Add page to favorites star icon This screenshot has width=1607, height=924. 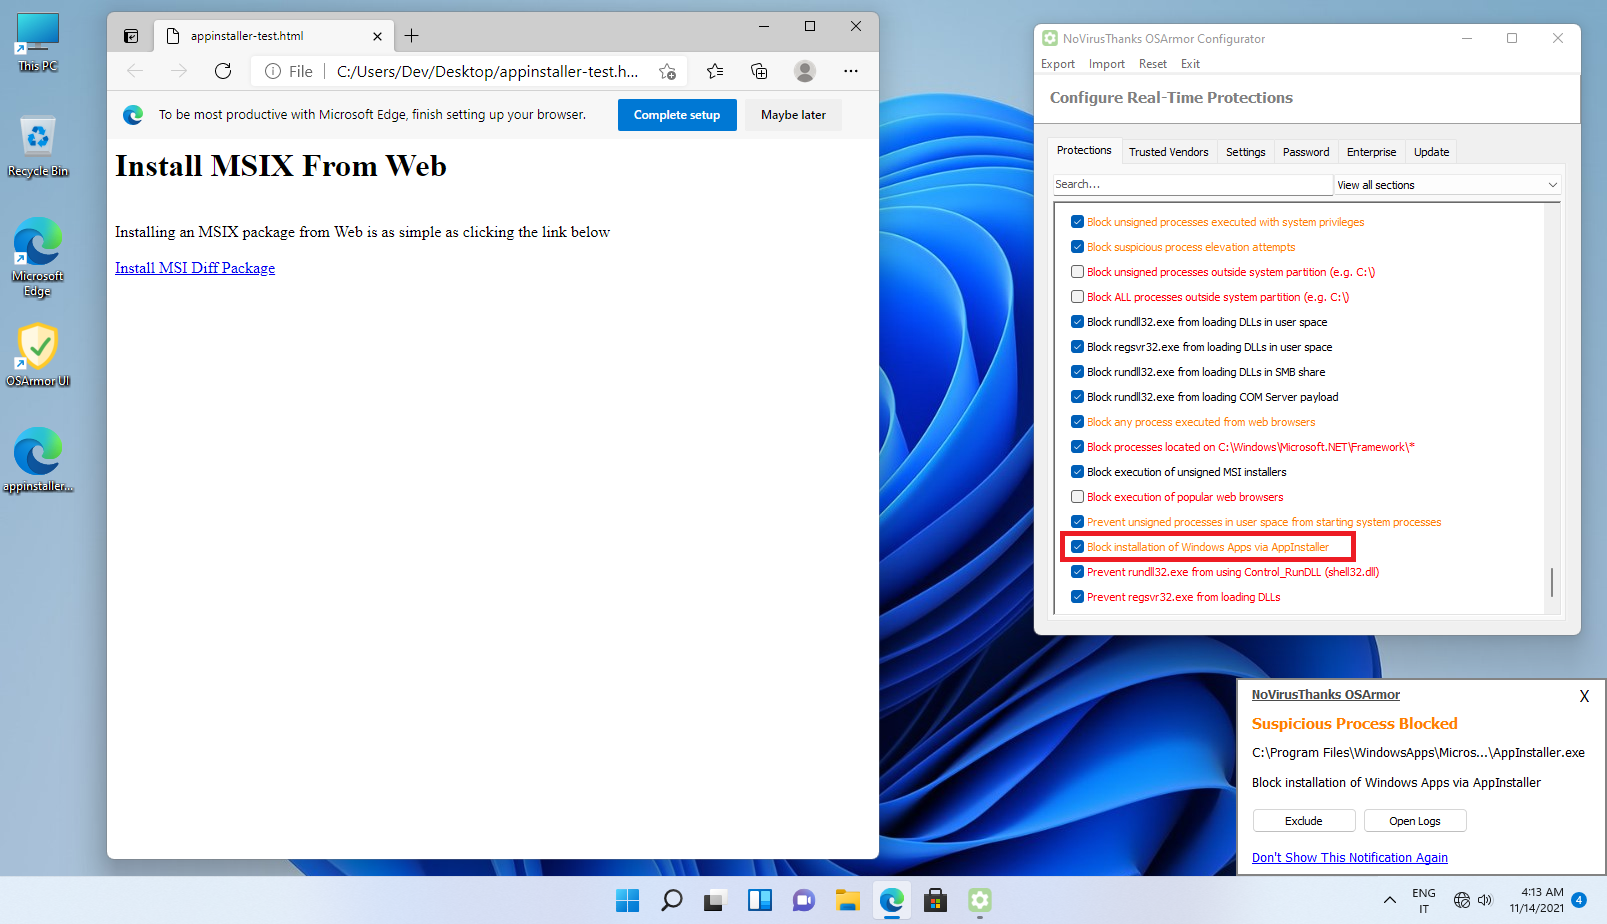pos(667,71)
